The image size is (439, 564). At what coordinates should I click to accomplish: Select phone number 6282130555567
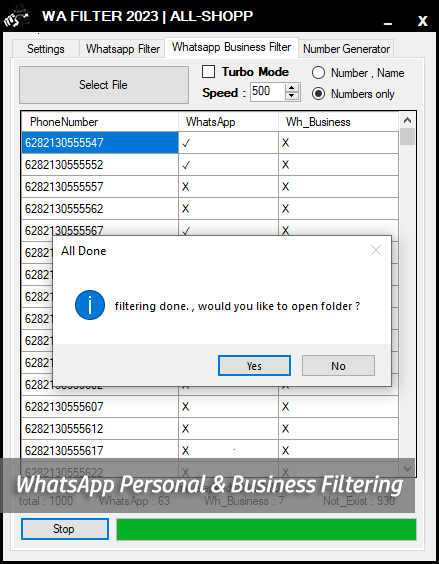100,228
